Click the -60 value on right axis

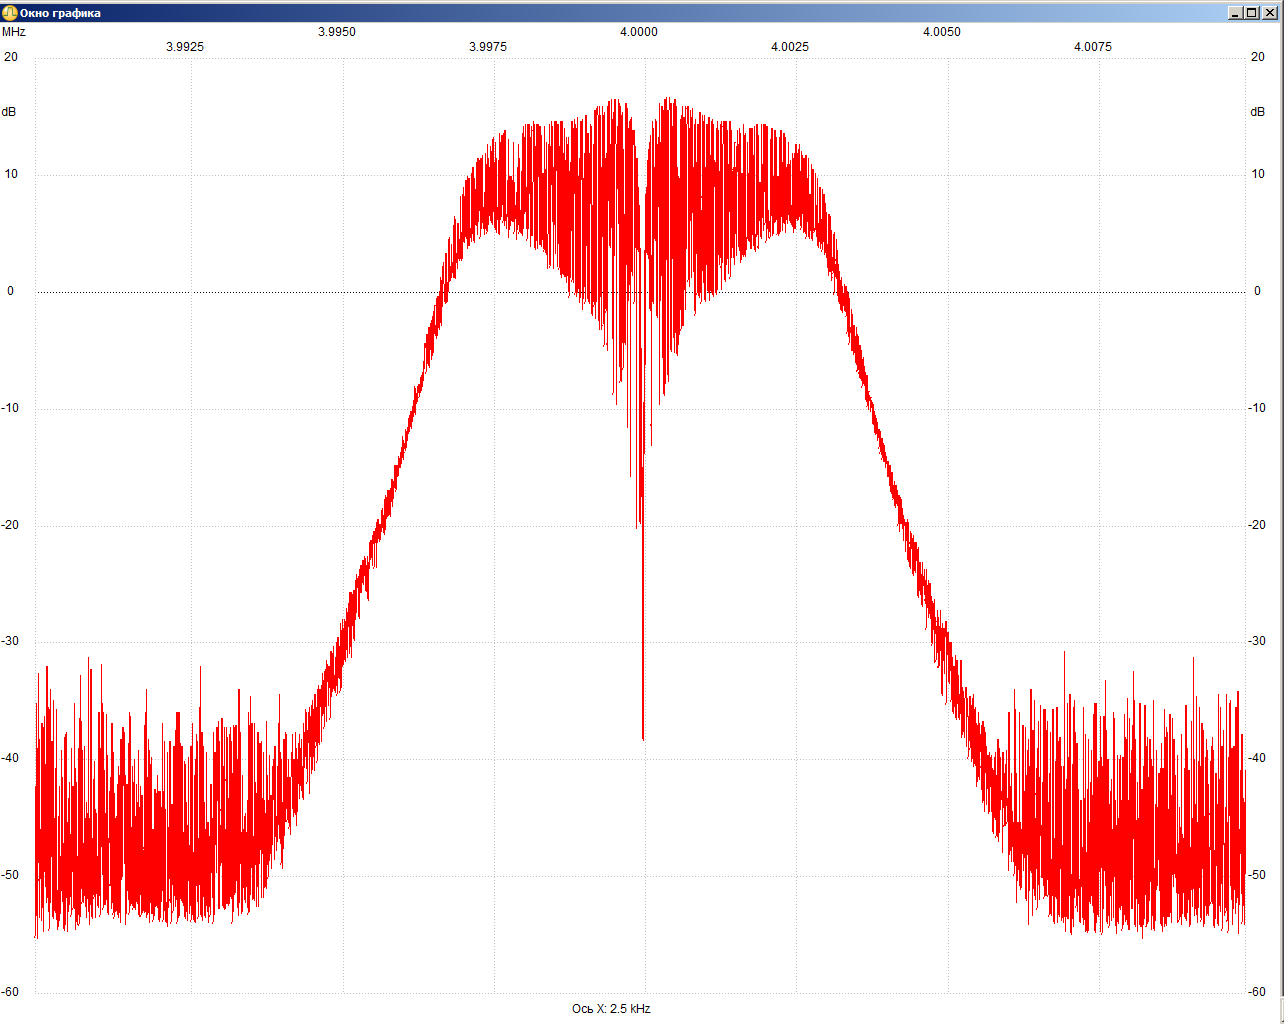coord(1257,992)
